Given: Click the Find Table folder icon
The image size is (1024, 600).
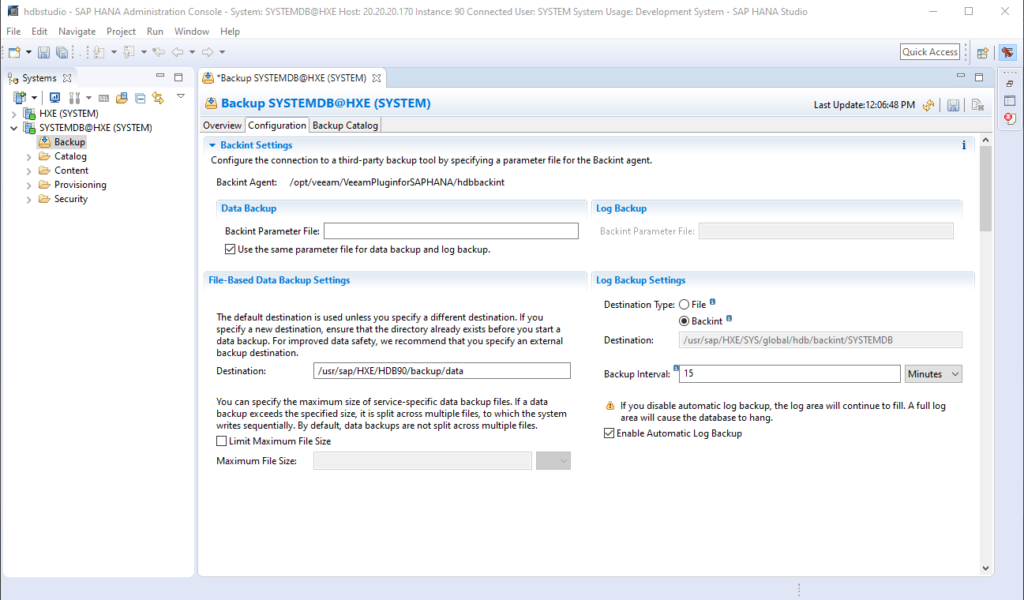Looking at the screenshot, I should tap(121, 98).
